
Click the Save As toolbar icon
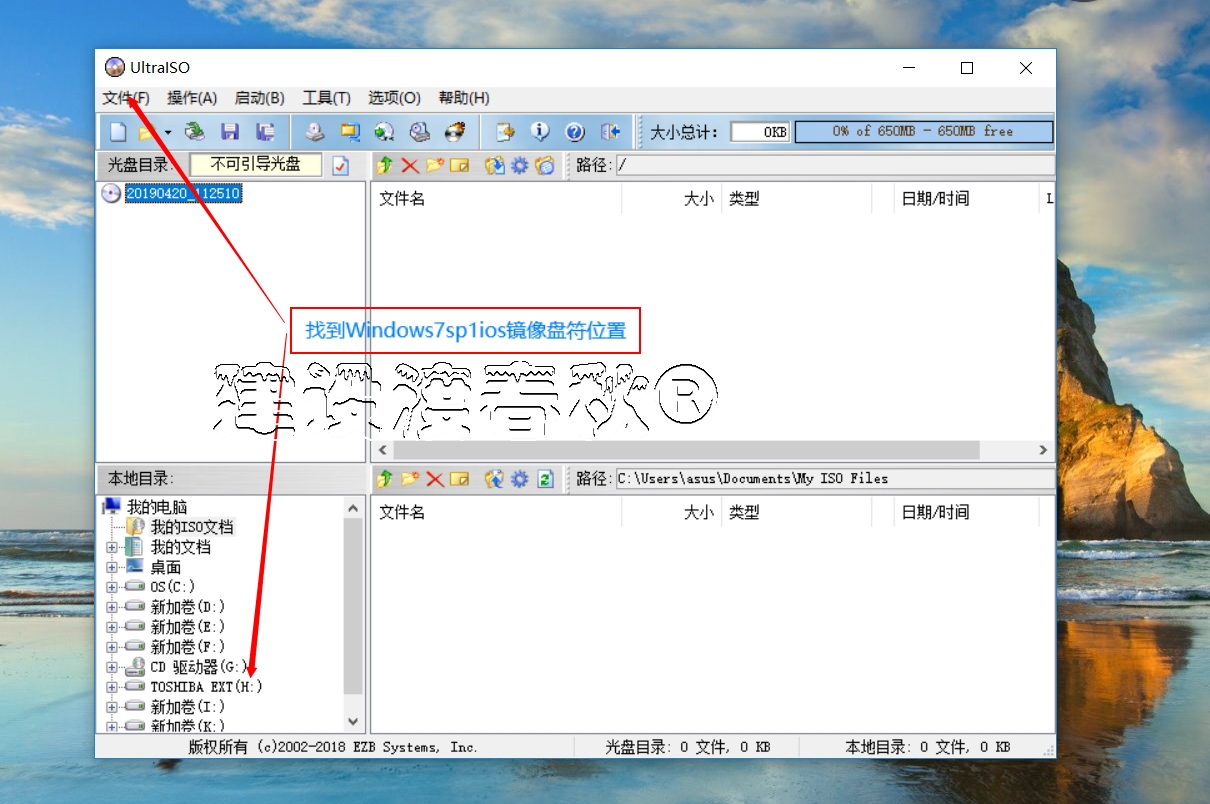(263, 131)
